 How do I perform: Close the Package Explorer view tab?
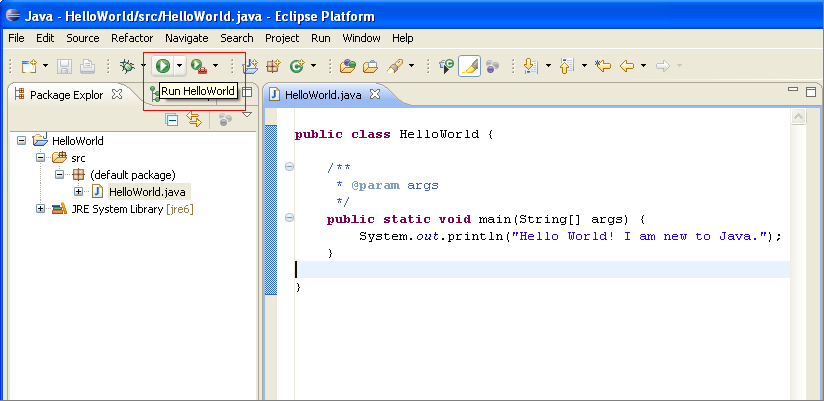tap(117, 94)
